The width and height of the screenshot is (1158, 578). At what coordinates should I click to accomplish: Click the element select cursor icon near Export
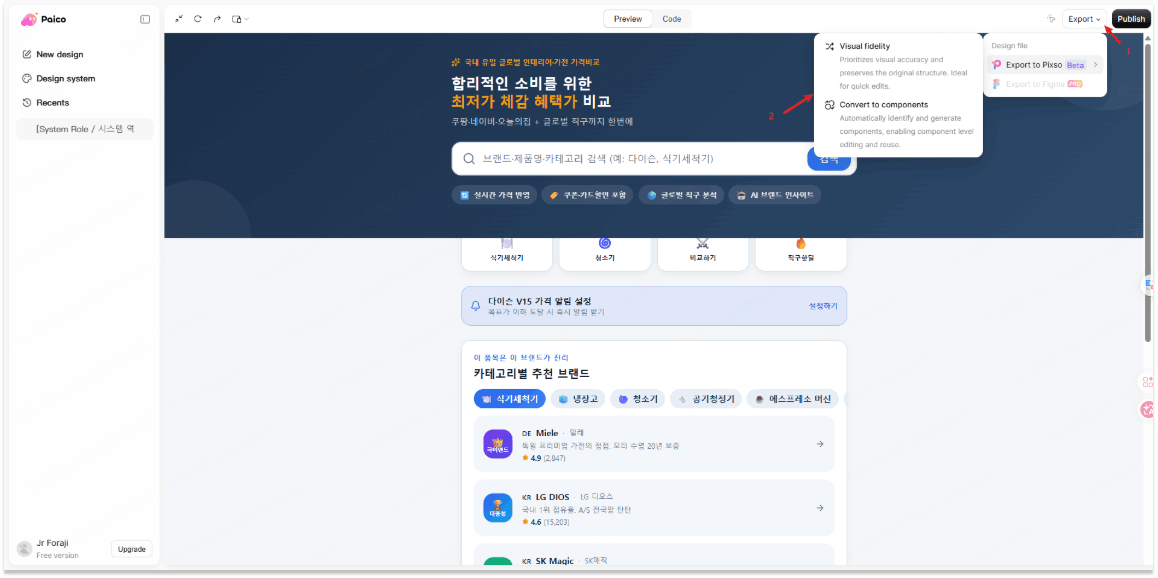pos(1050,18)
